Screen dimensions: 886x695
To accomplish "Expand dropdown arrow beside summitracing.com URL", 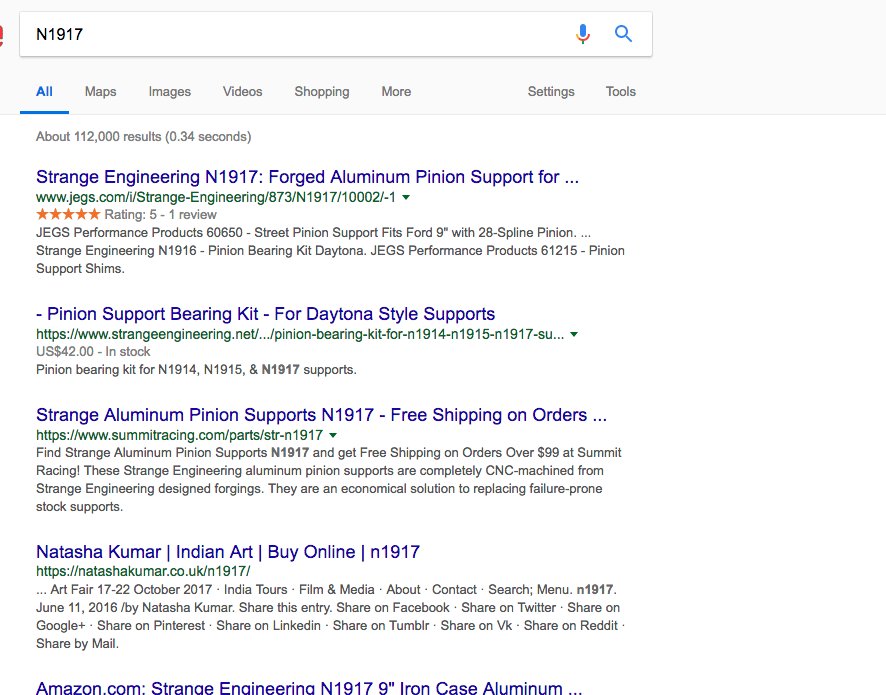I will (x=333, y=436).
